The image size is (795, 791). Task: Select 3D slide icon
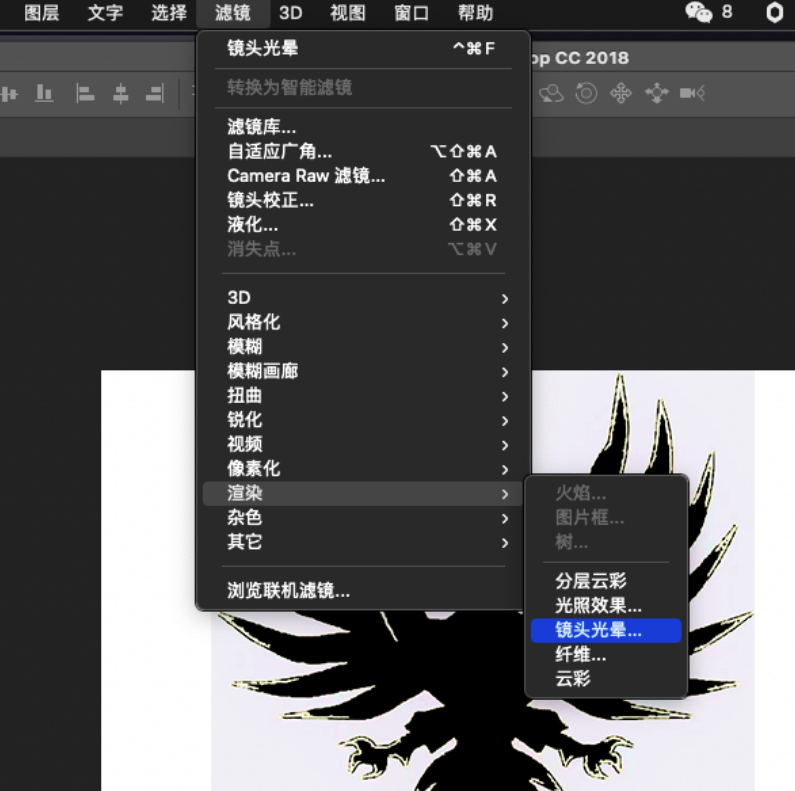[657, 93]
